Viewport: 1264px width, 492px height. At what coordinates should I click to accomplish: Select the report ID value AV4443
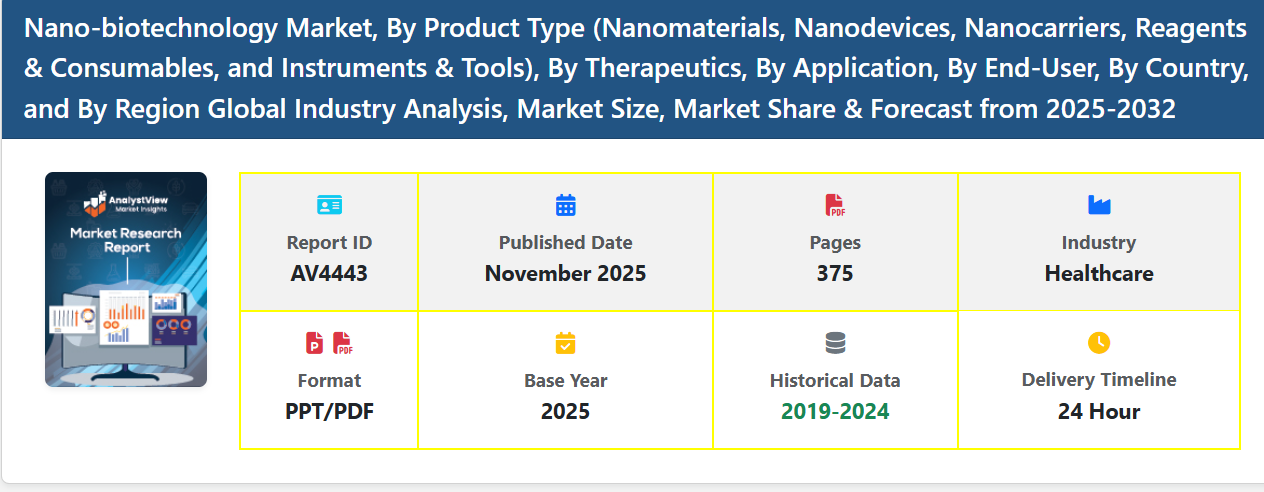pos(329,274)
